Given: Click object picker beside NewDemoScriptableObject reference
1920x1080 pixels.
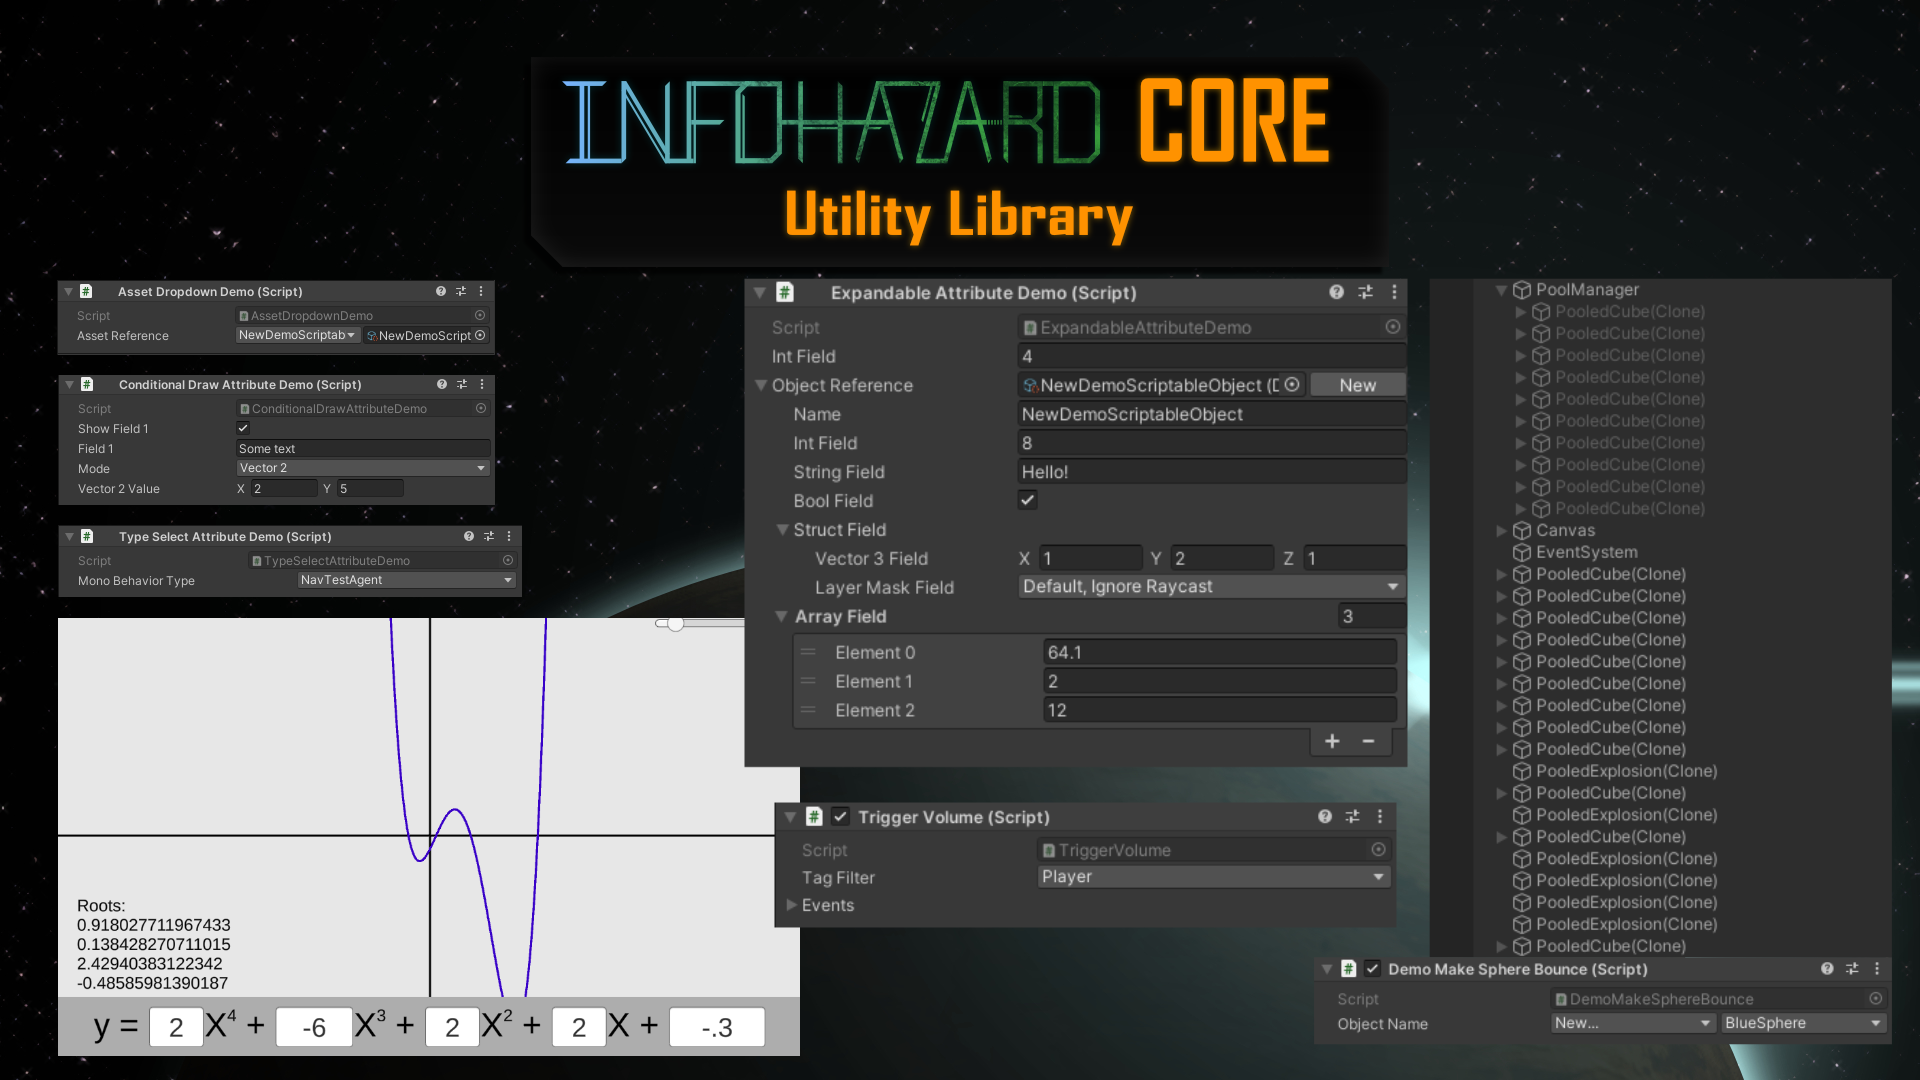Looking at the screenshot, I should pos(1292,384).
